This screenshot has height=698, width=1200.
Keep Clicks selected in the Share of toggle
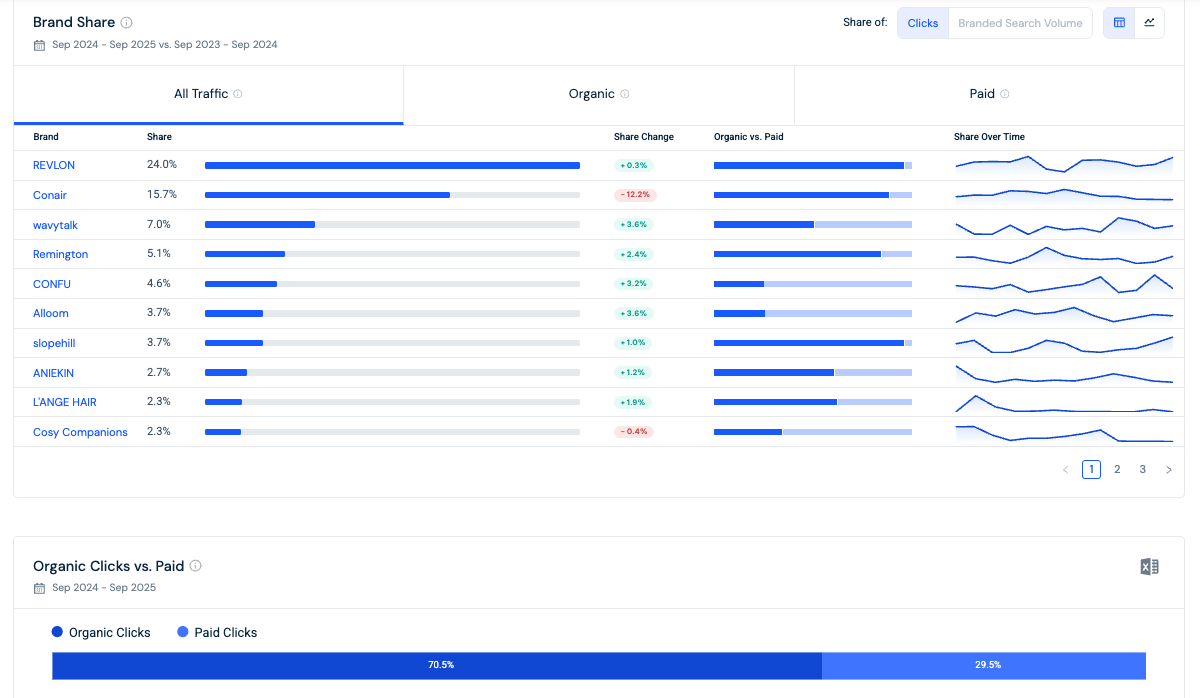click(922, 22)
